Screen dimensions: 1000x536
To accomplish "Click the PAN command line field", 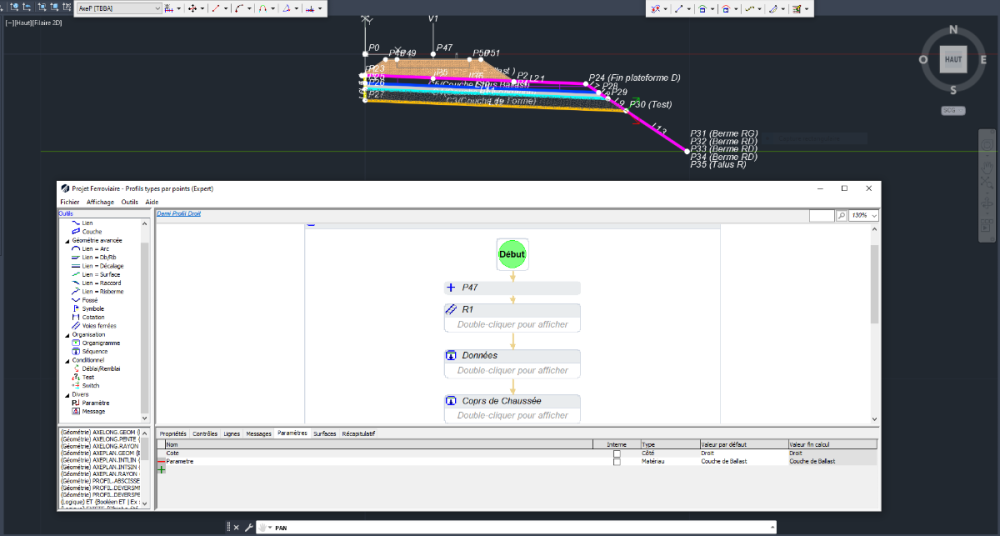I will click(x=517, y=528).
